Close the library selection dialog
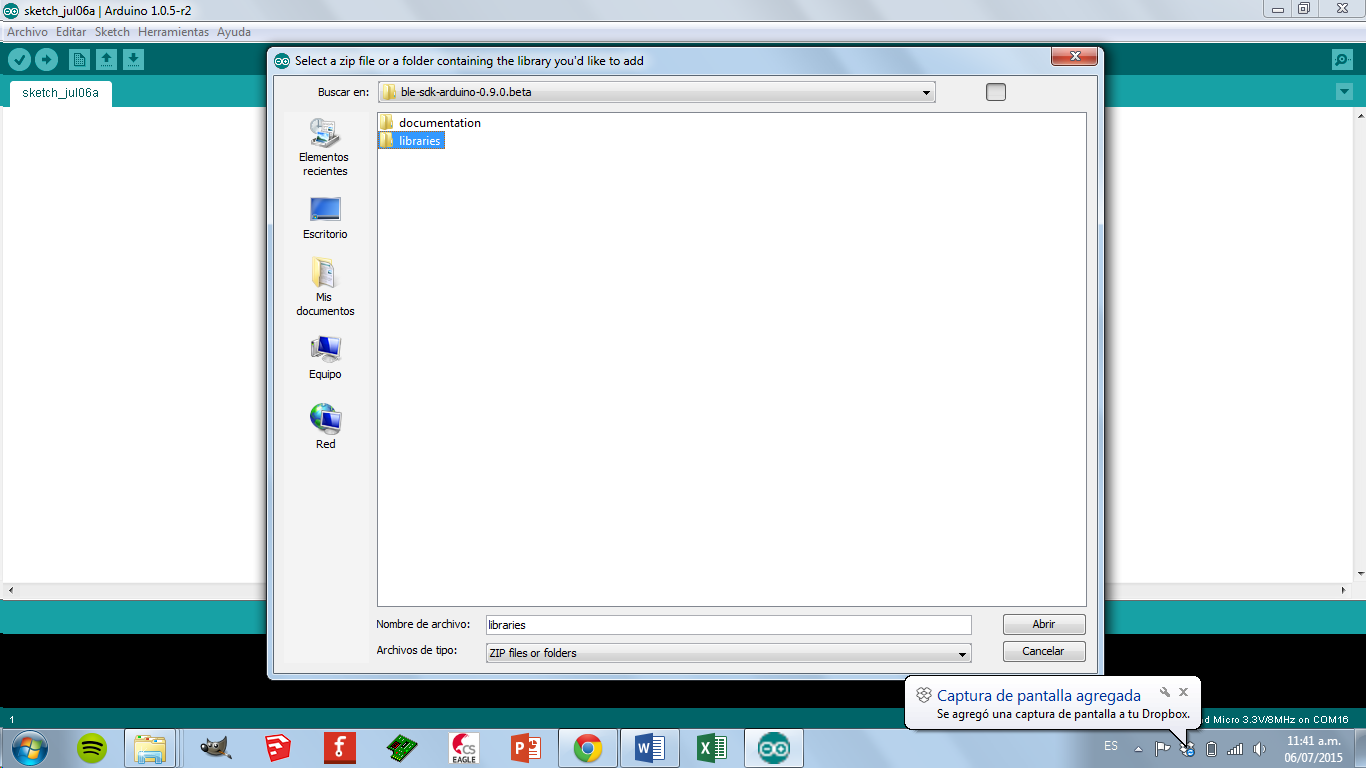This screenshot has height=768, width=1366. 1075,57
